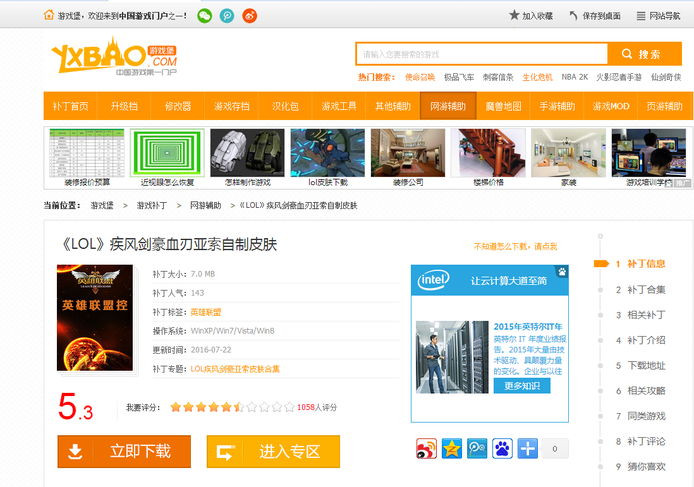
Task: Share via teal Tencent Weibo icon below ad
Action: click(477, 448)
